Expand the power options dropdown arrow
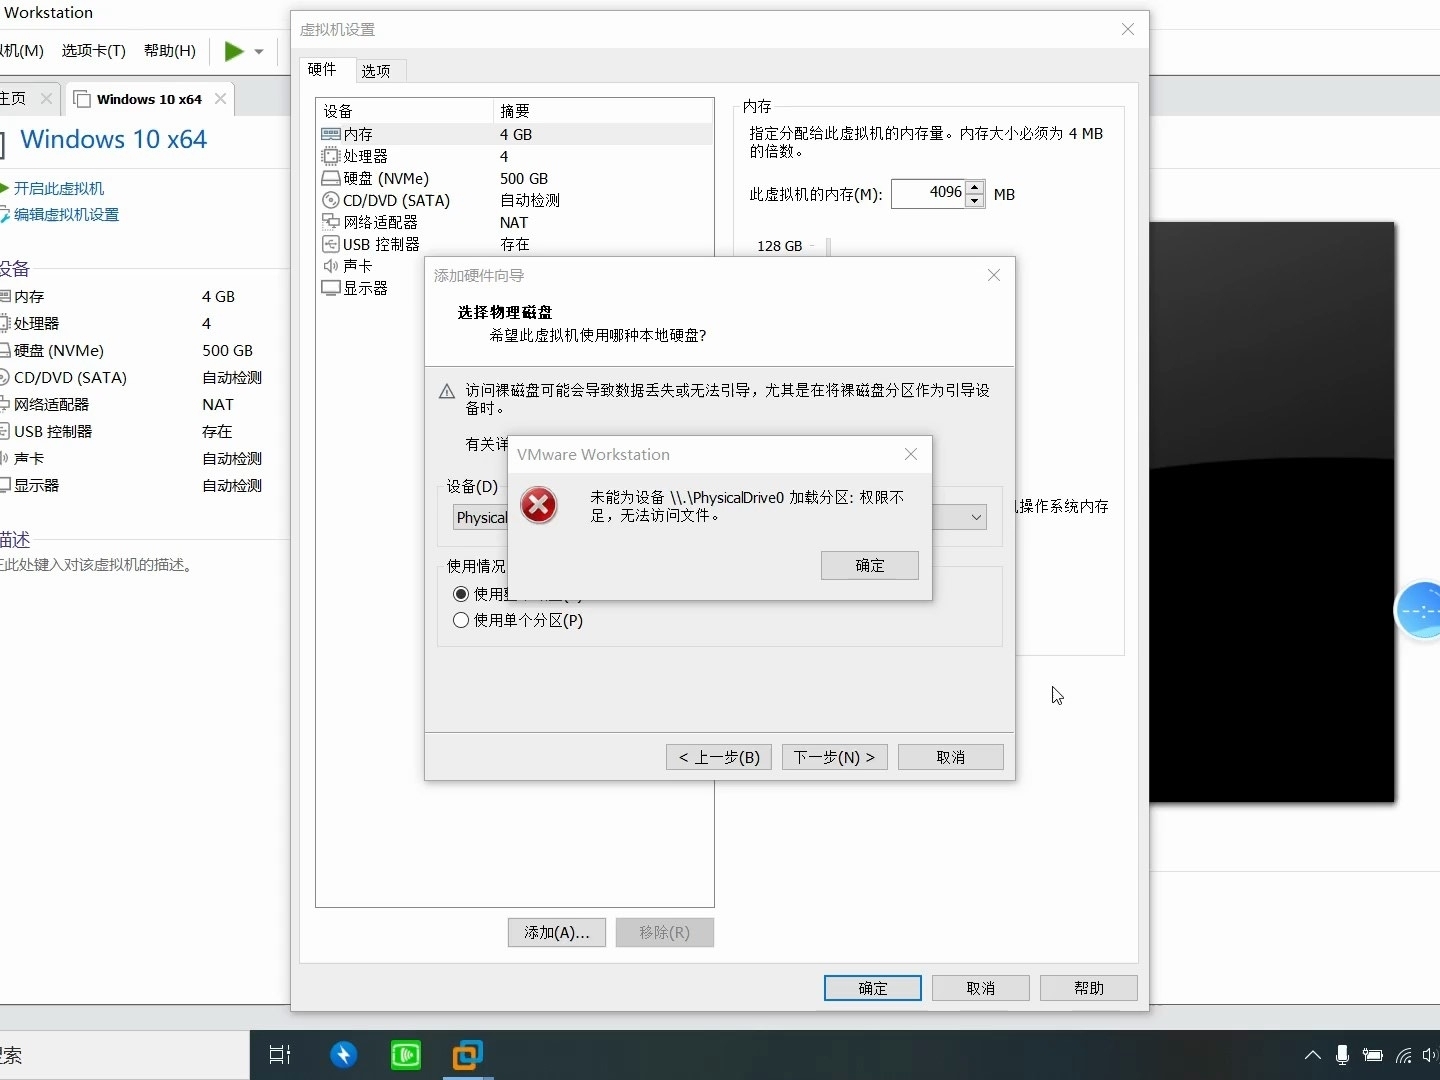 click(x=259, y=51)
